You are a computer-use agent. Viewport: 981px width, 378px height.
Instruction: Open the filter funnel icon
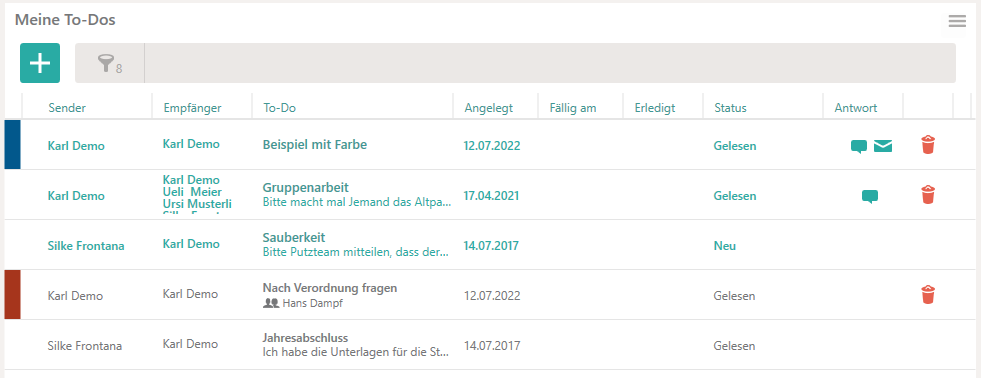click(107, 63)
